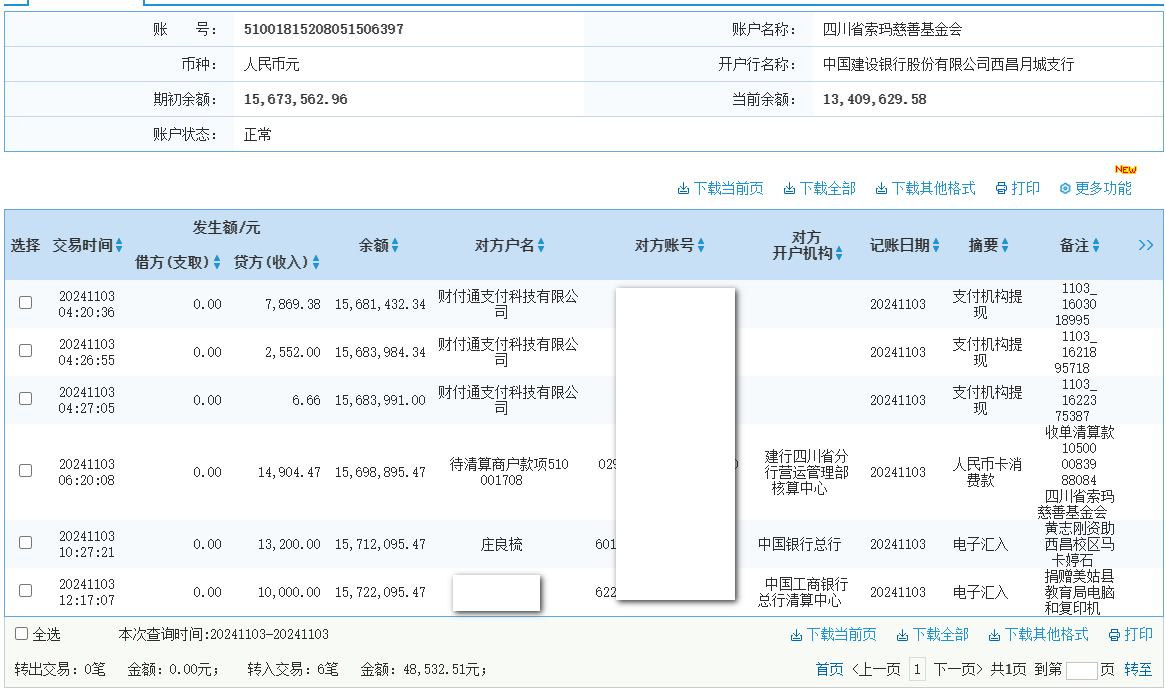This screenshot has height=693, width=1166.
Task: Click the download icon beside bottom 下载全部
Action: pos(902,635)
